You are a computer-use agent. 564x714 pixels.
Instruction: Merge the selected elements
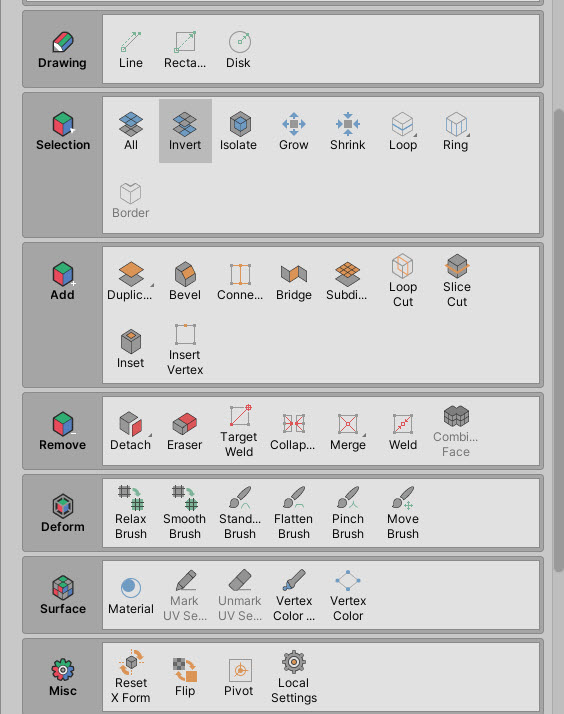(x=348, y=431)
